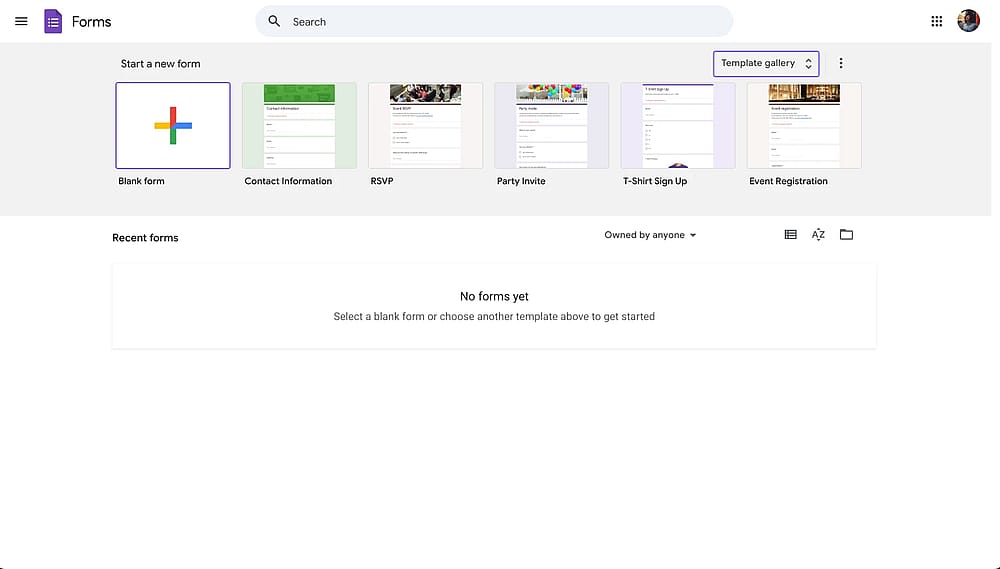This screenshot has width=1000, height=569.
Task: Click the No forms yet message
Action: coord(494,297)
